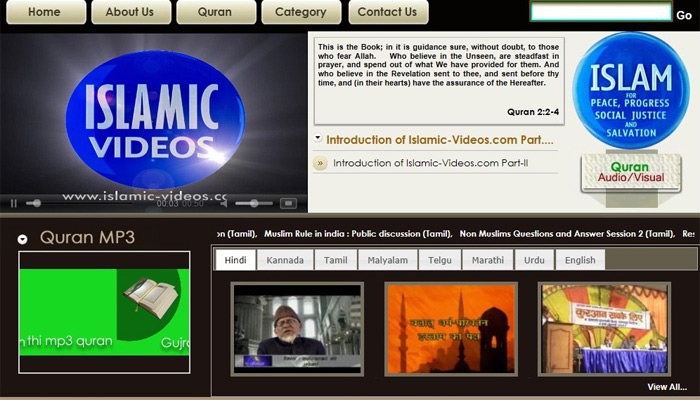Go to the About Us page
The width and height of the screenshot is (700, 400).
click(x=129, y=12)
